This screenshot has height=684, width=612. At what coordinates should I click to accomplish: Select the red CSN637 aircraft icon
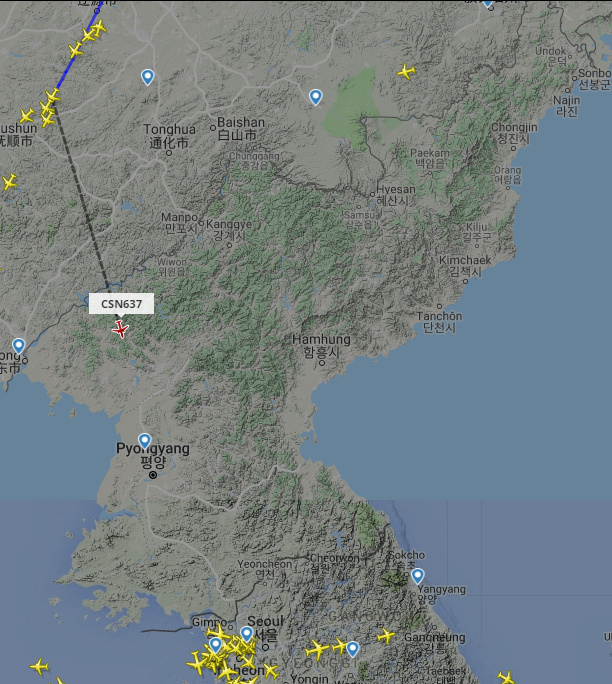click(x=120, y=329)
